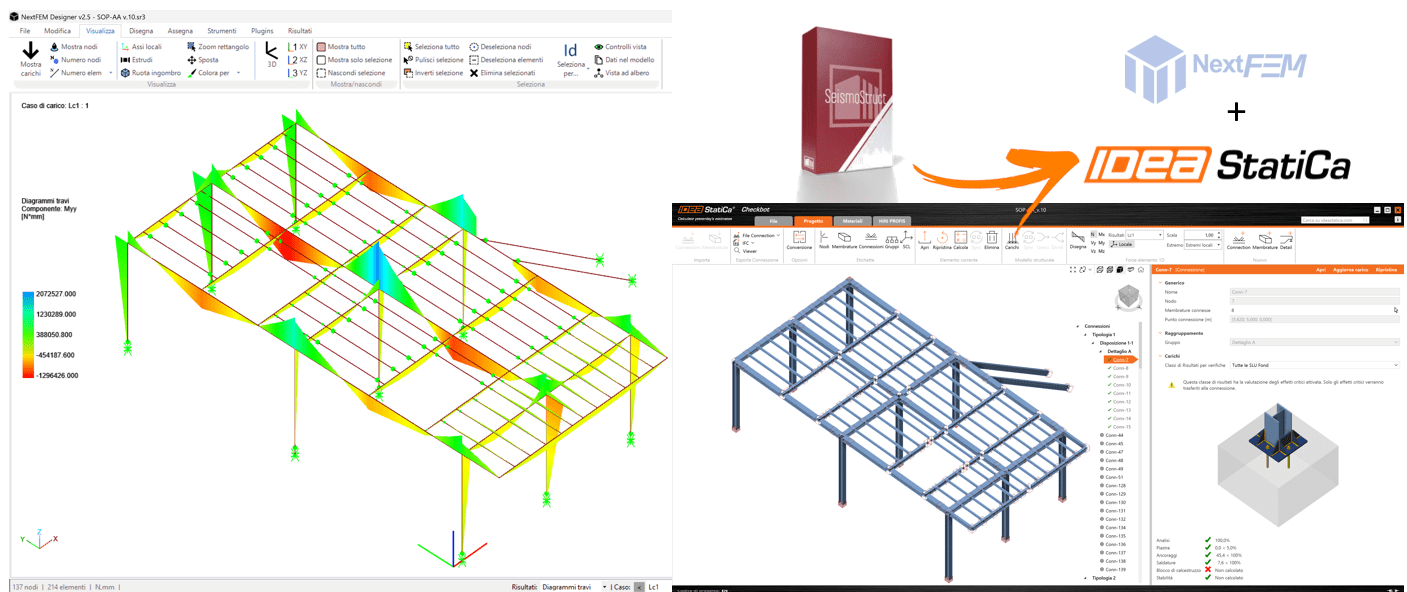Screen dimensions: 1407x592
Task: Click Apri icon in Checkbot ribbon
Action: [925, 236]
